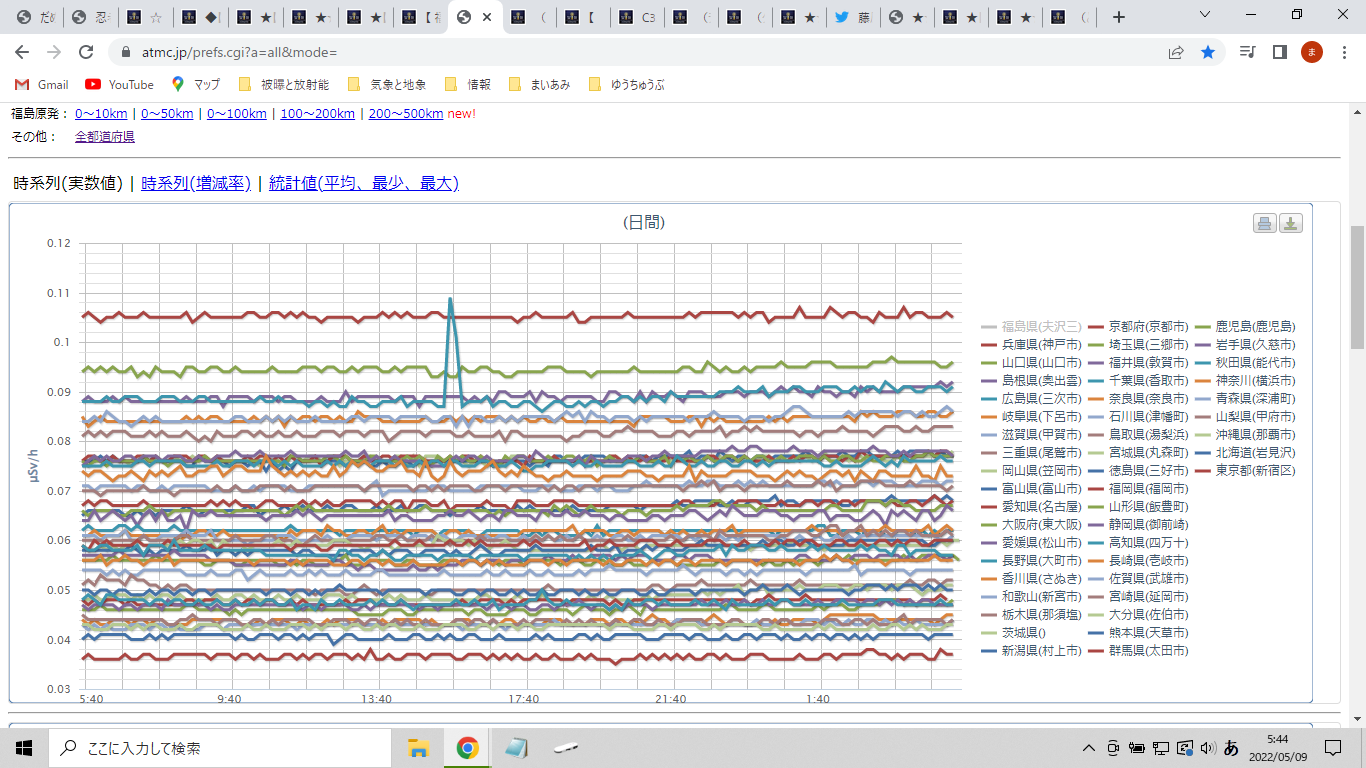Image resolution: width=1366 pixels, height=768 pixels.
Task: Toggle 北海道(岩見沢) legend entry
Action: point(1246,452)
